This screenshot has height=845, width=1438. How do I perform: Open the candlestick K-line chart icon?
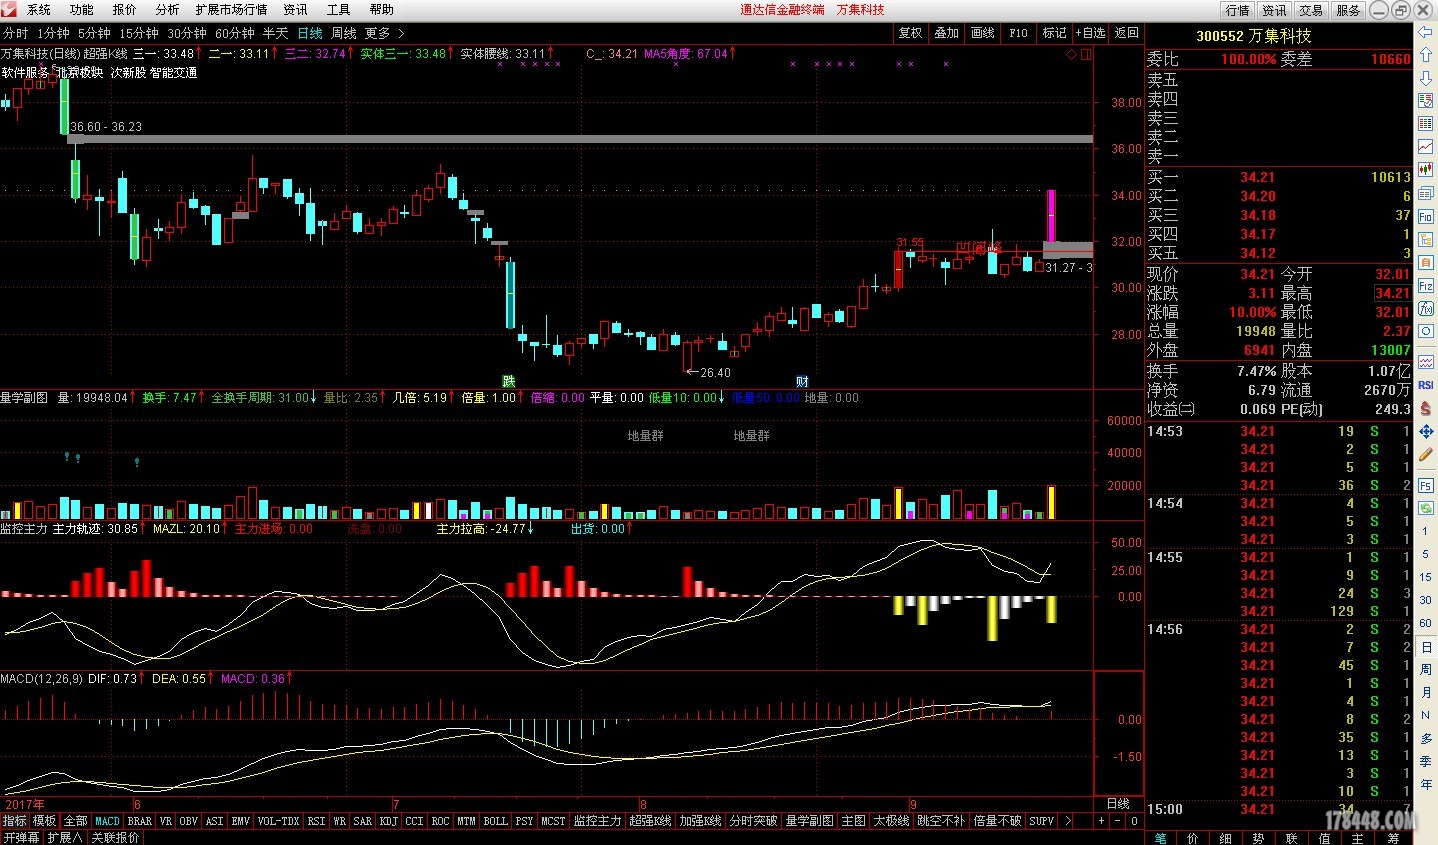coord(1426,169)
